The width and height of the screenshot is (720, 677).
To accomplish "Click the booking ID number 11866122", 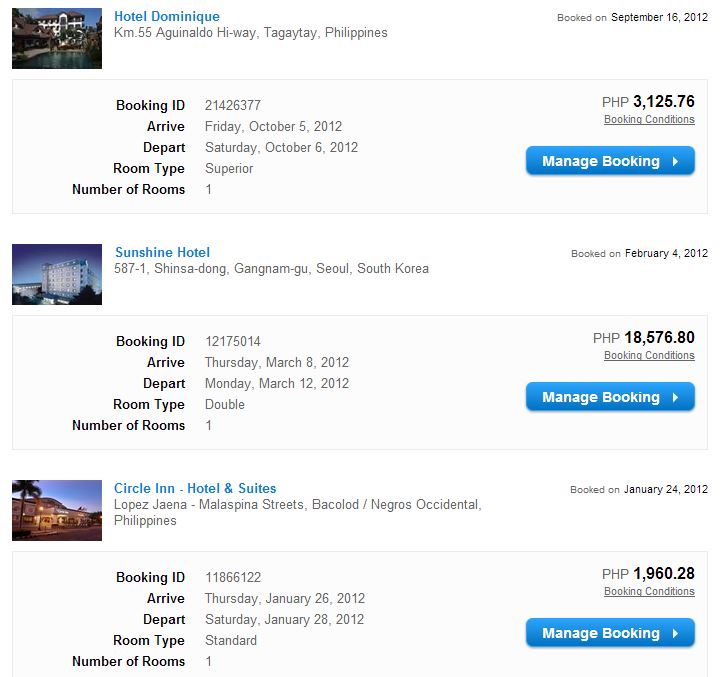I will [233, 577].
